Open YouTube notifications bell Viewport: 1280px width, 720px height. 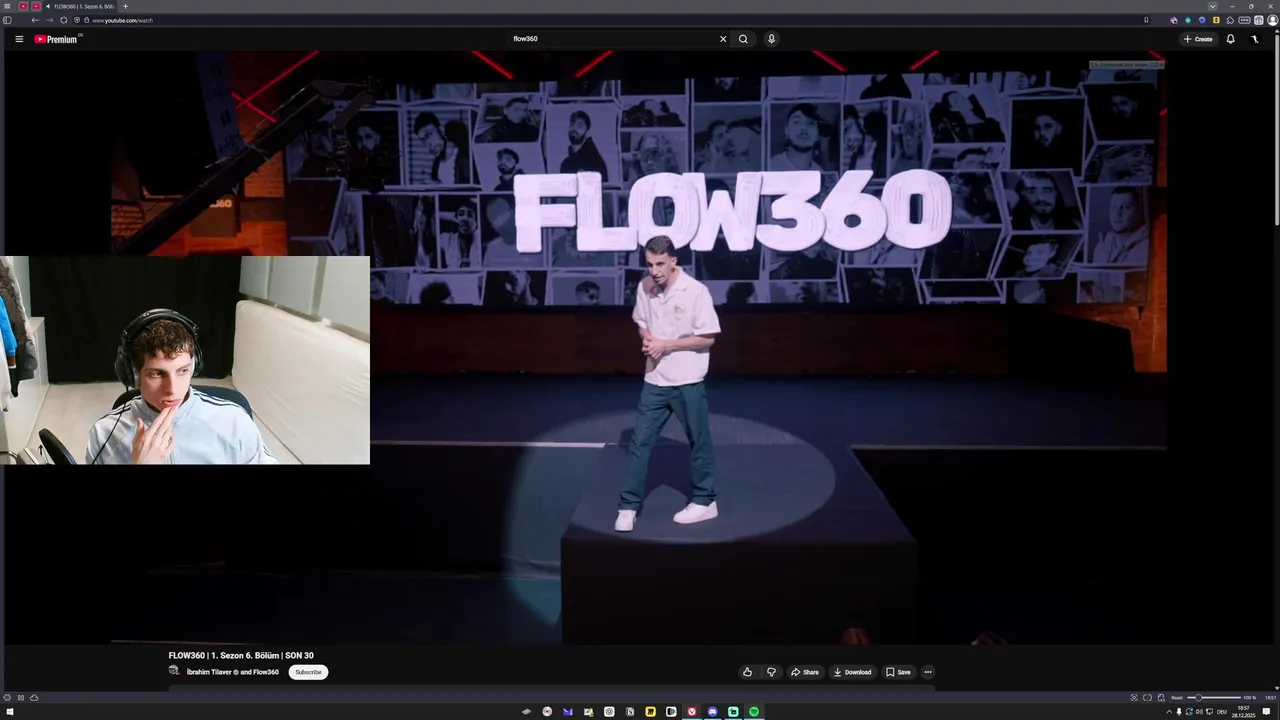(x=1231, y=39)
